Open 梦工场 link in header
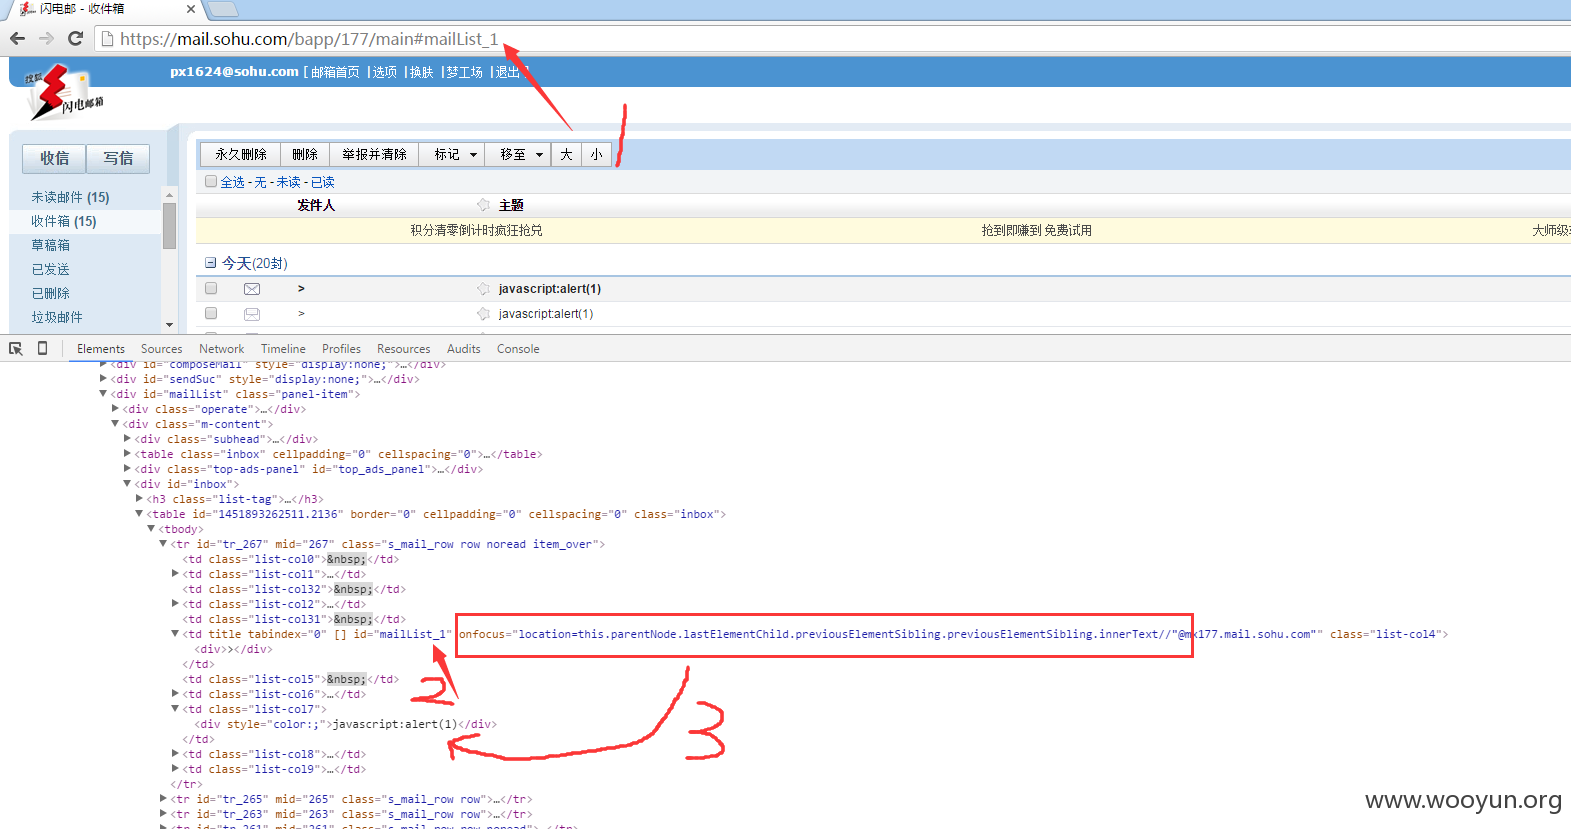Image resolution: width=1571 pixels, height=829 pixels. [x=464, y=72]
